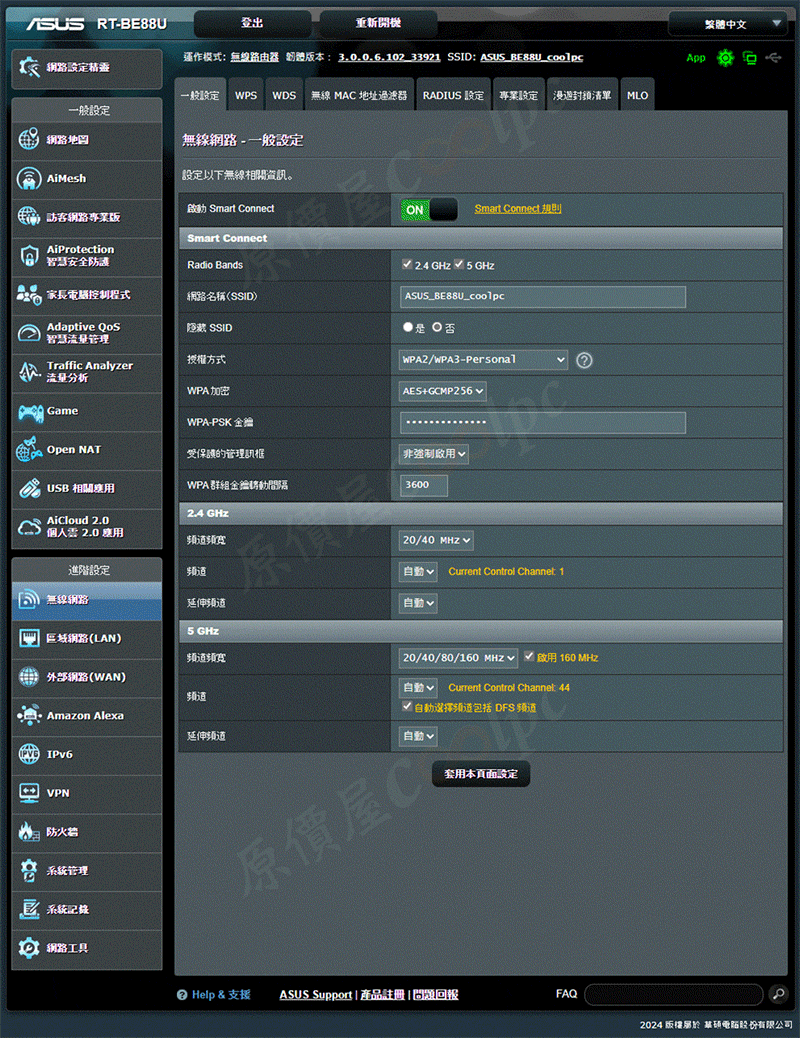
Task: Open the AiCloud 2.0 cloud icon
Action: (28, 526)
